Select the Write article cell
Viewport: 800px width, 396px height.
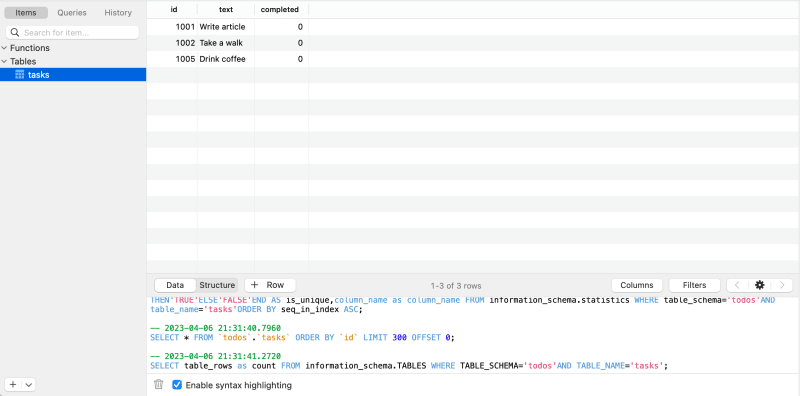coord(226,27)
